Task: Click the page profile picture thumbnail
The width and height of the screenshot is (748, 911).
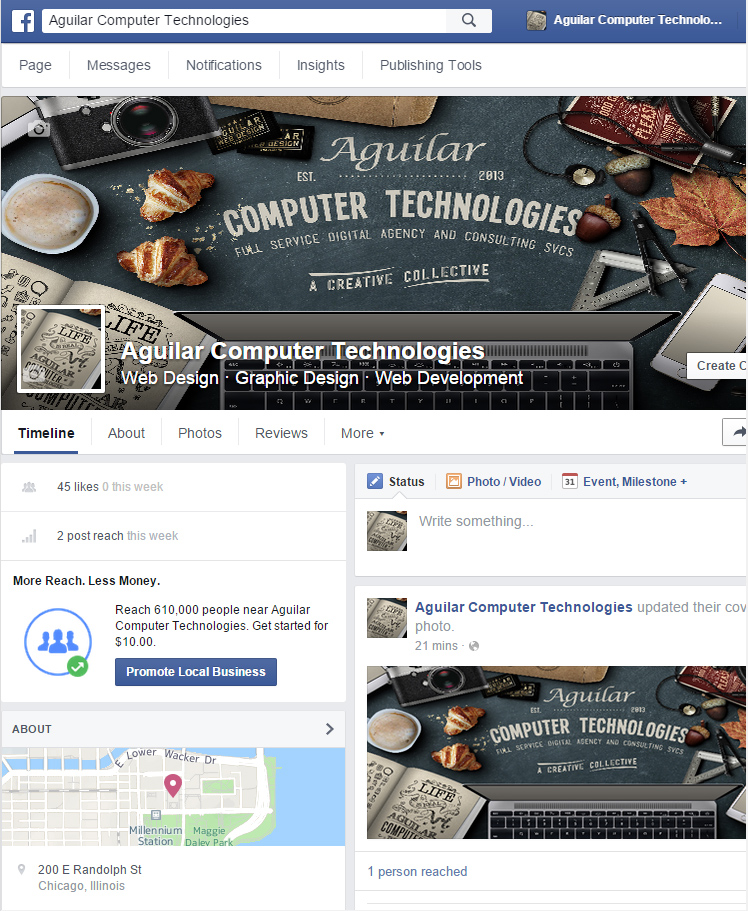Action: 61,349
